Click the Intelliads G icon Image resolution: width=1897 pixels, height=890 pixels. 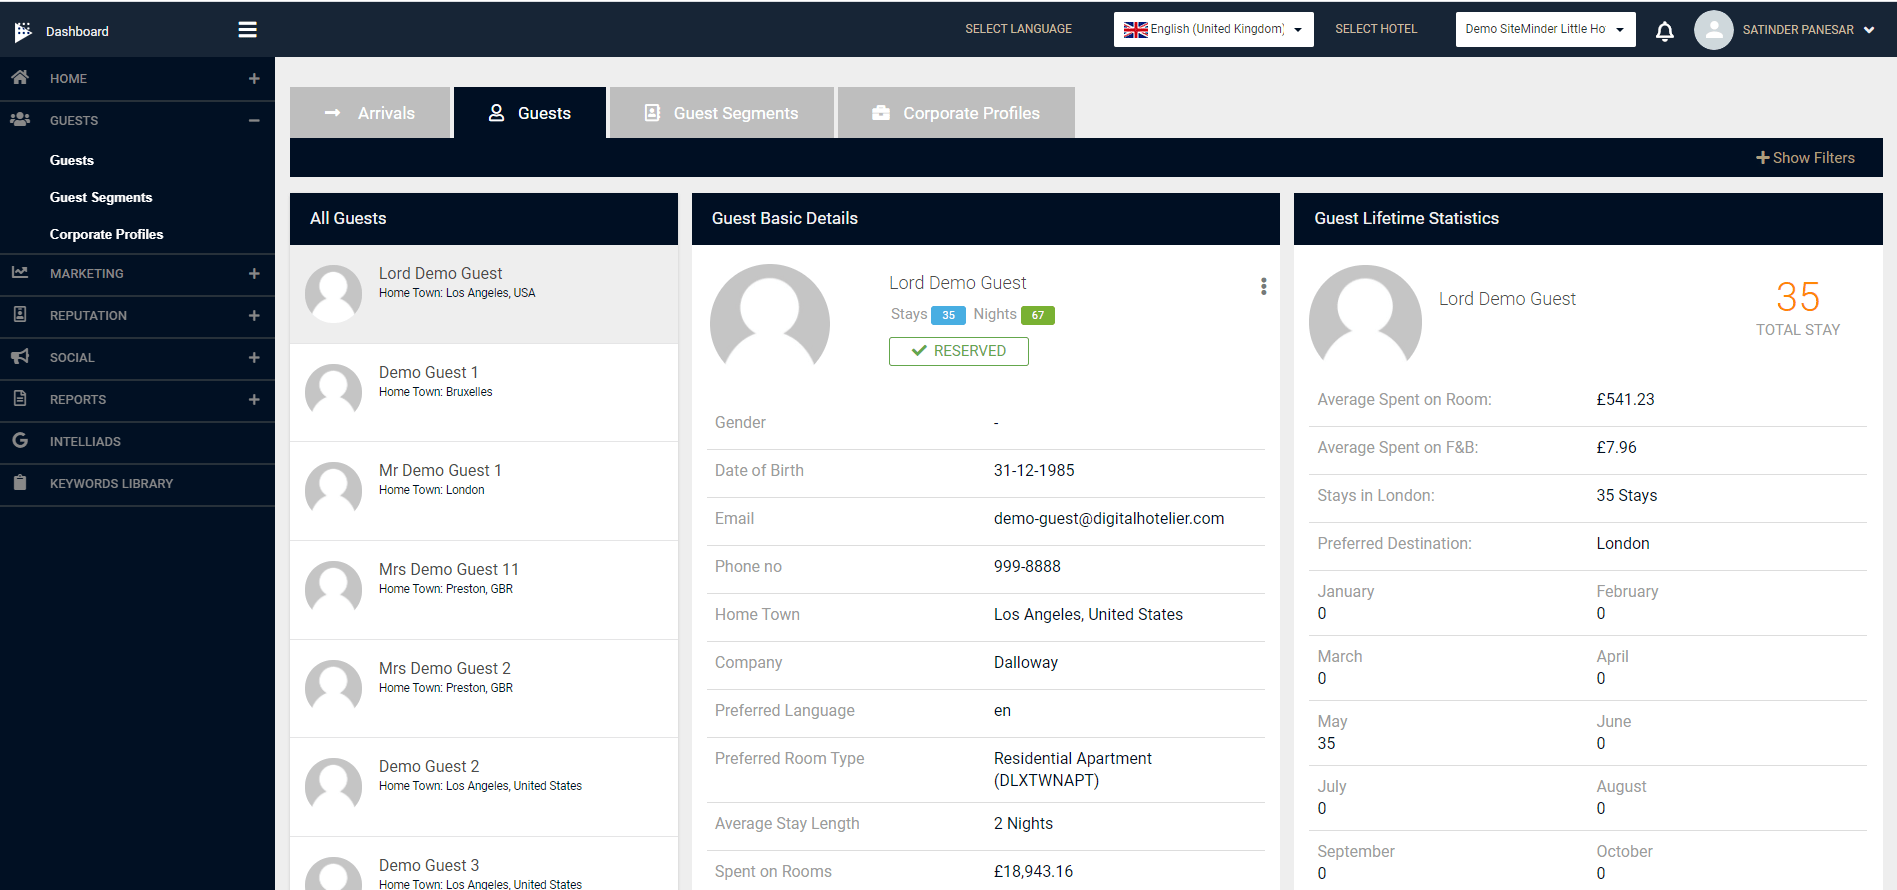point(20,440)
